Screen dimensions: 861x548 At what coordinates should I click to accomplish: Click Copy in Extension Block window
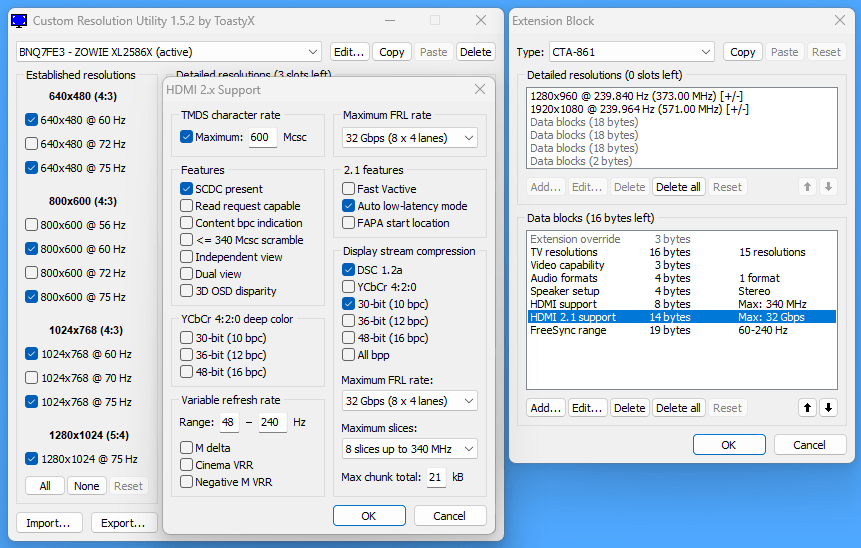point(742,52)
